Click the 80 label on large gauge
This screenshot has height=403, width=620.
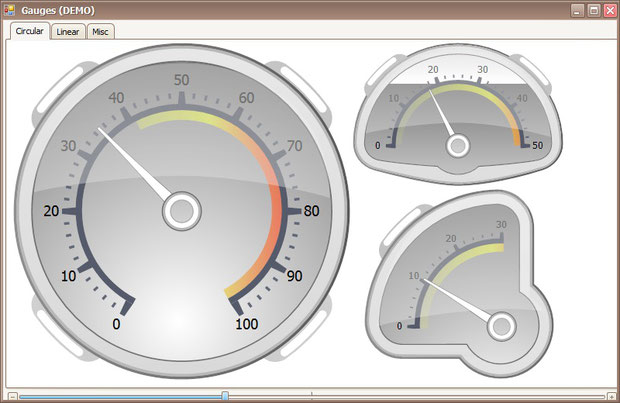[312, 211]
